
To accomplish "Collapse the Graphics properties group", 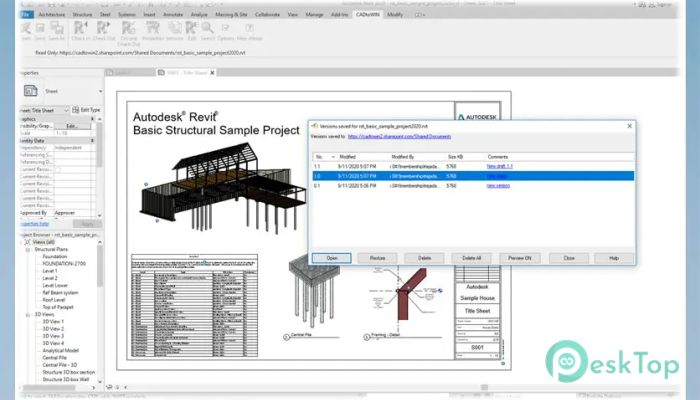I will (x=92, y=119).
